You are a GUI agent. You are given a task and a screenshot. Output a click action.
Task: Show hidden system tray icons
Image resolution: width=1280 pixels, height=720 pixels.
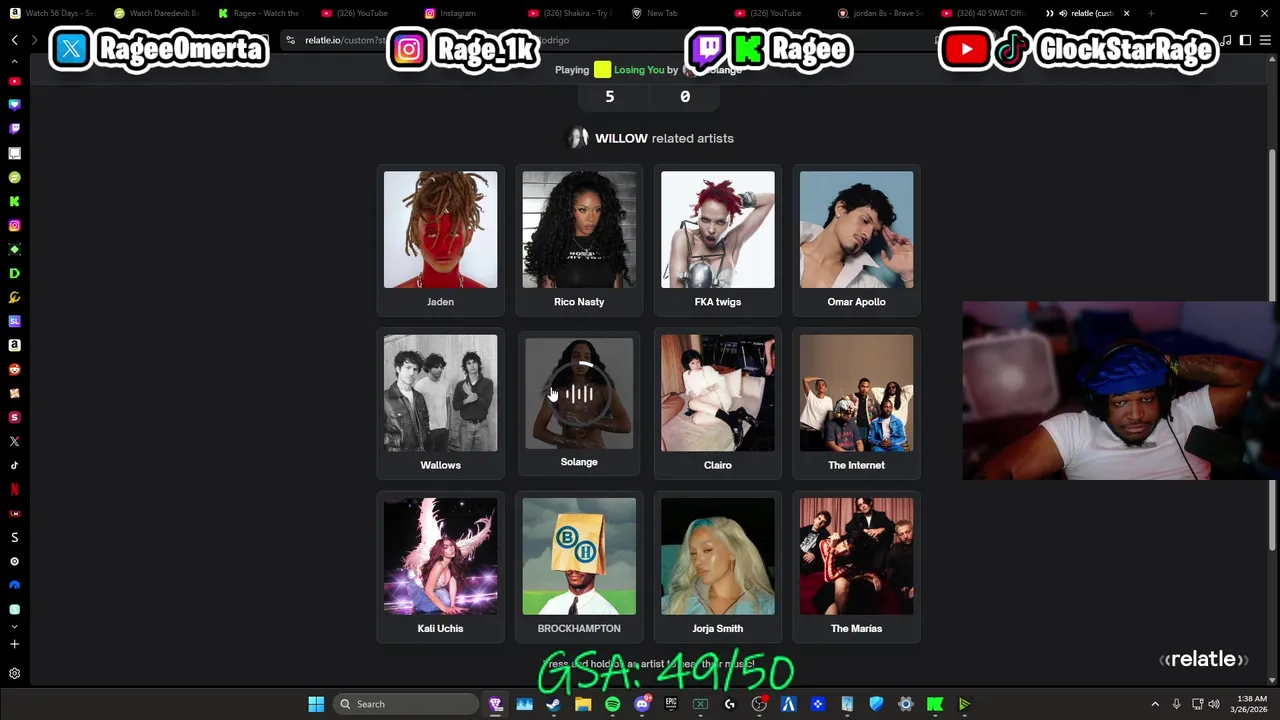(x=1155, y=704)
